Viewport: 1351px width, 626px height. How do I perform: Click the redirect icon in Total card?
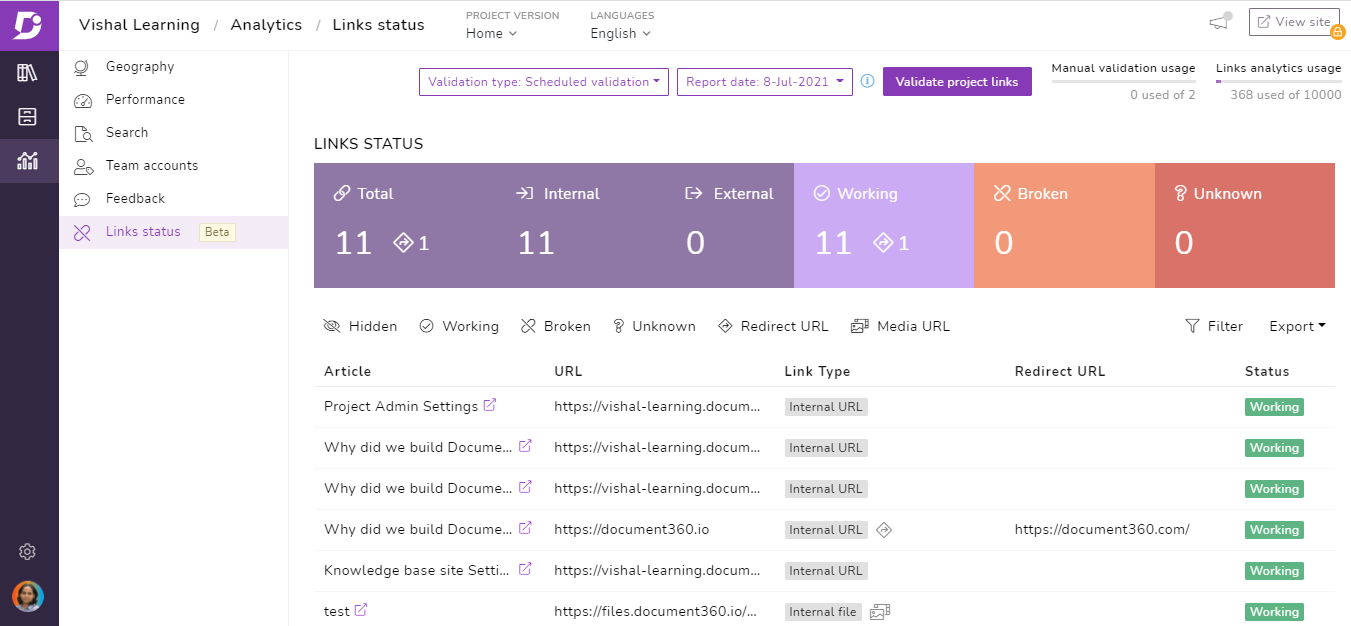pyautogui.click(x=404, y=242)
